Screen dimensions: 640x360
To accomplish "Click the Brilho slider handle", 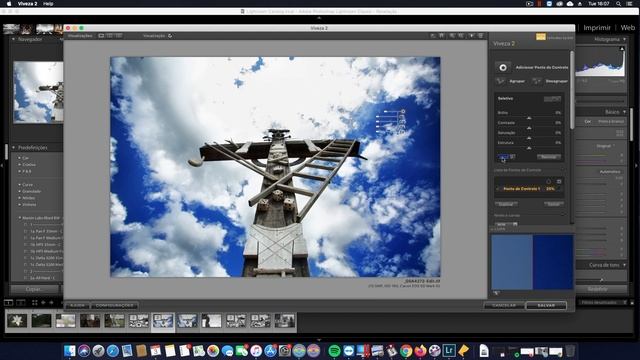I will pyautogui.click(x=529, y=118).
